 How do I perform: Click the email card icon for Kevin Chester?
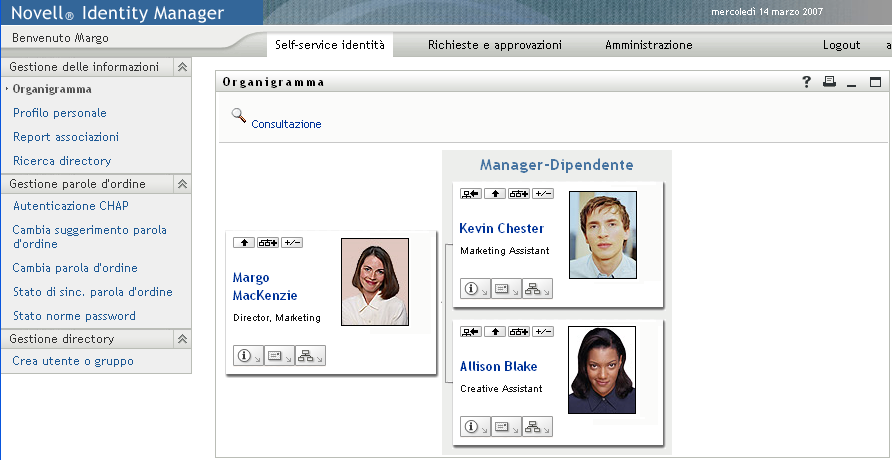(506, 288)
